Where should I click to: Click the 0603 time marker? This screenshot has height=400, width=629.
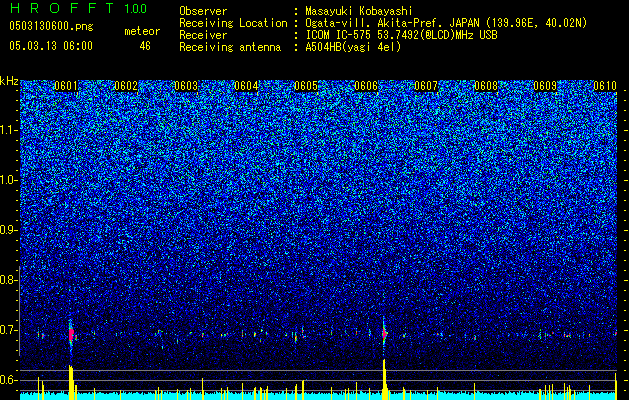(x=186, y=86)
